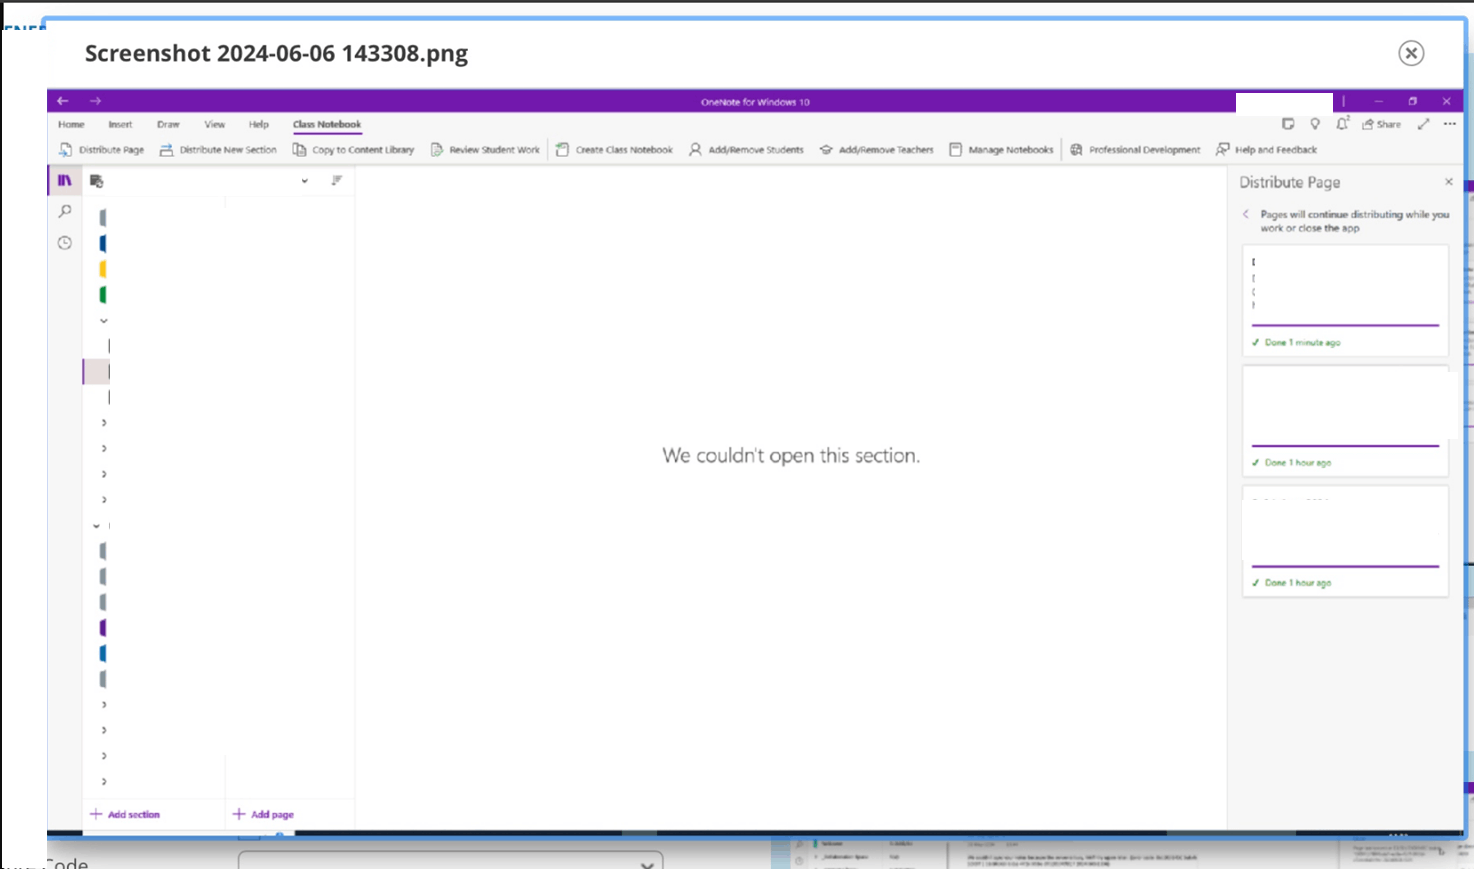Click the lightbulb Tell Me icon
Image resolution: width=1474 pixels, height=869 pixels.
[x=1315, y=123]
